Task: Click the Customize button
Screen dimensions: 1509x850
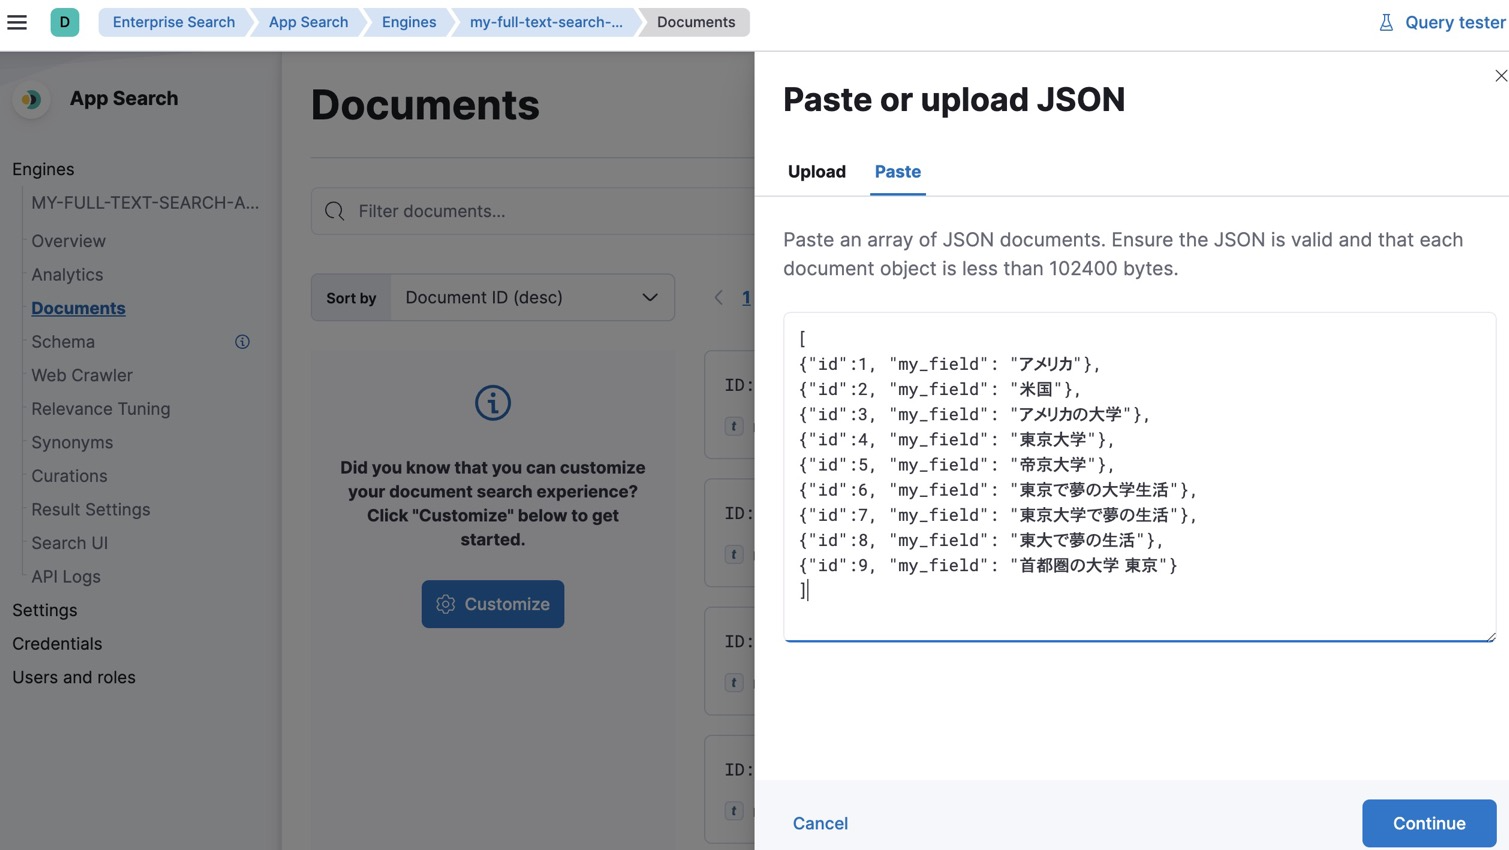Action: [x=493, y=604]
